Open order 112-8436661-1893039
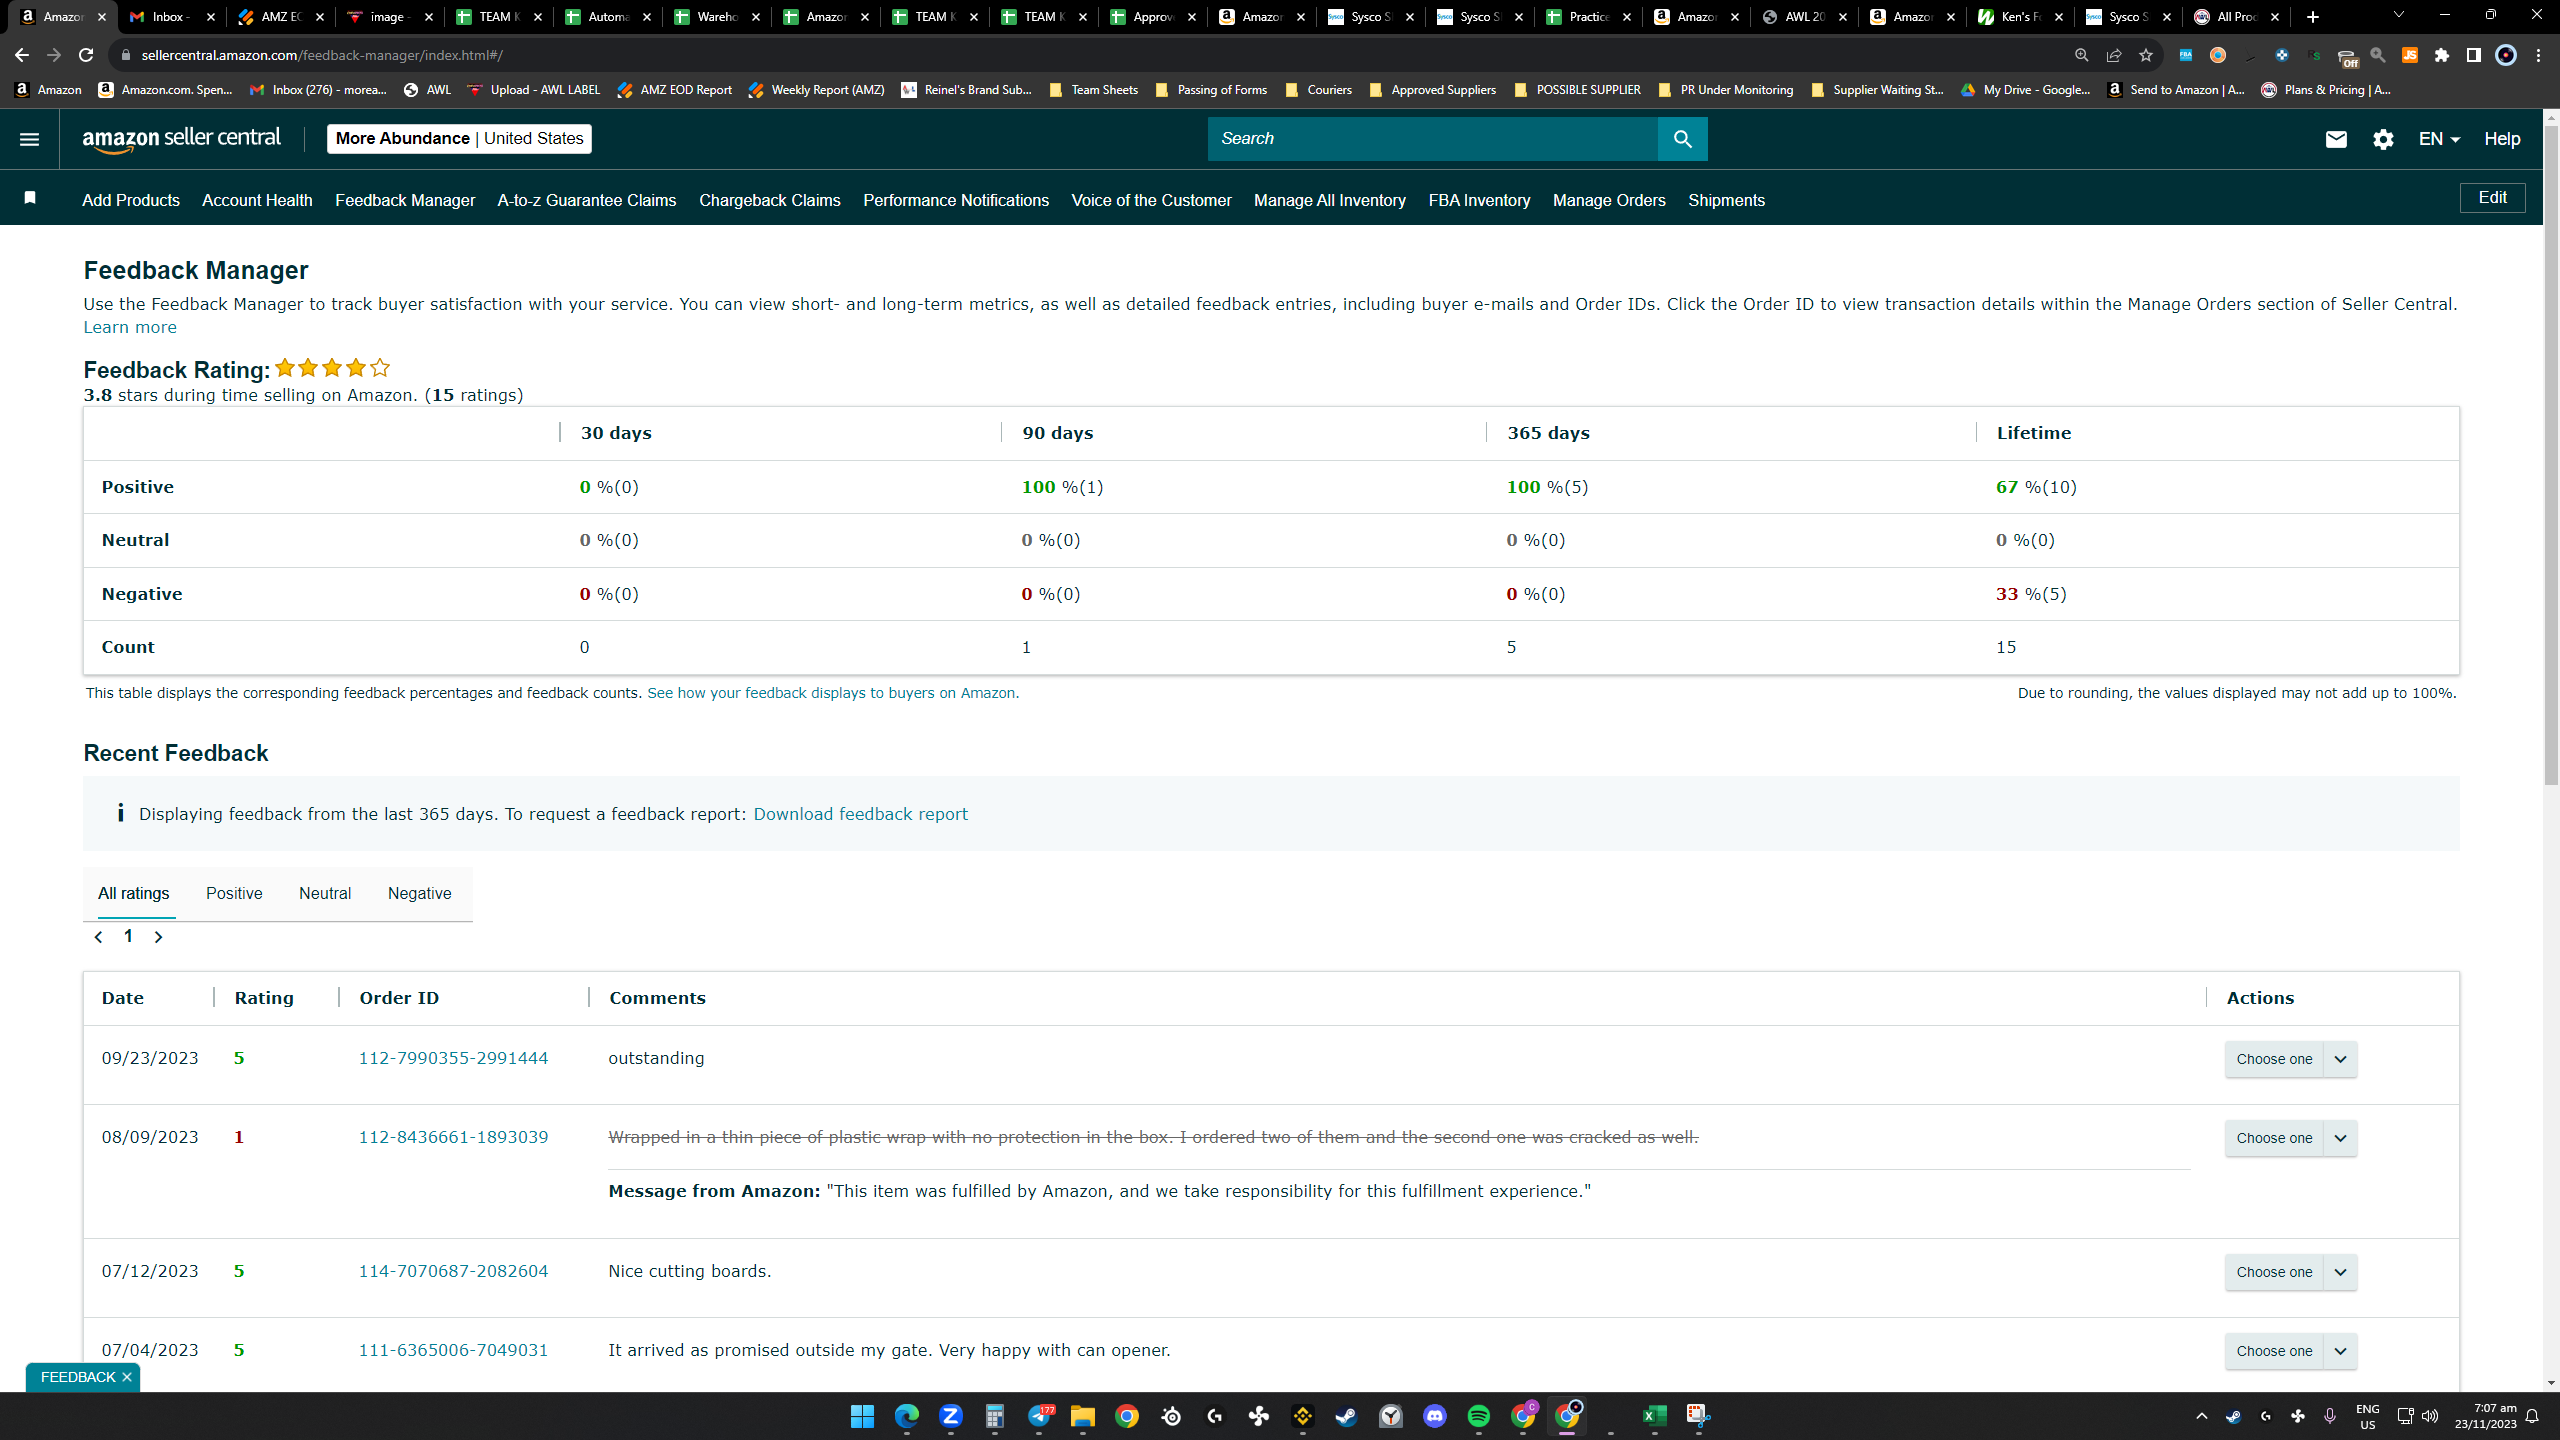 (453, 1137)
